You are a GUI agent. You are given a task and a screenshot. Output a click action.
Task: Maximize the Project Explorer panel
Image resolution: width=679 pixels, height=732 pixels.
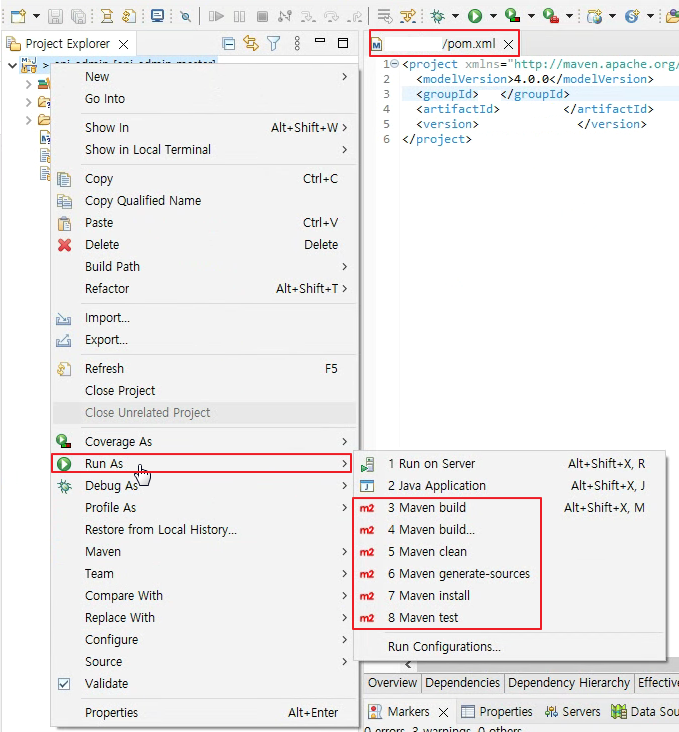coord(343,43)
